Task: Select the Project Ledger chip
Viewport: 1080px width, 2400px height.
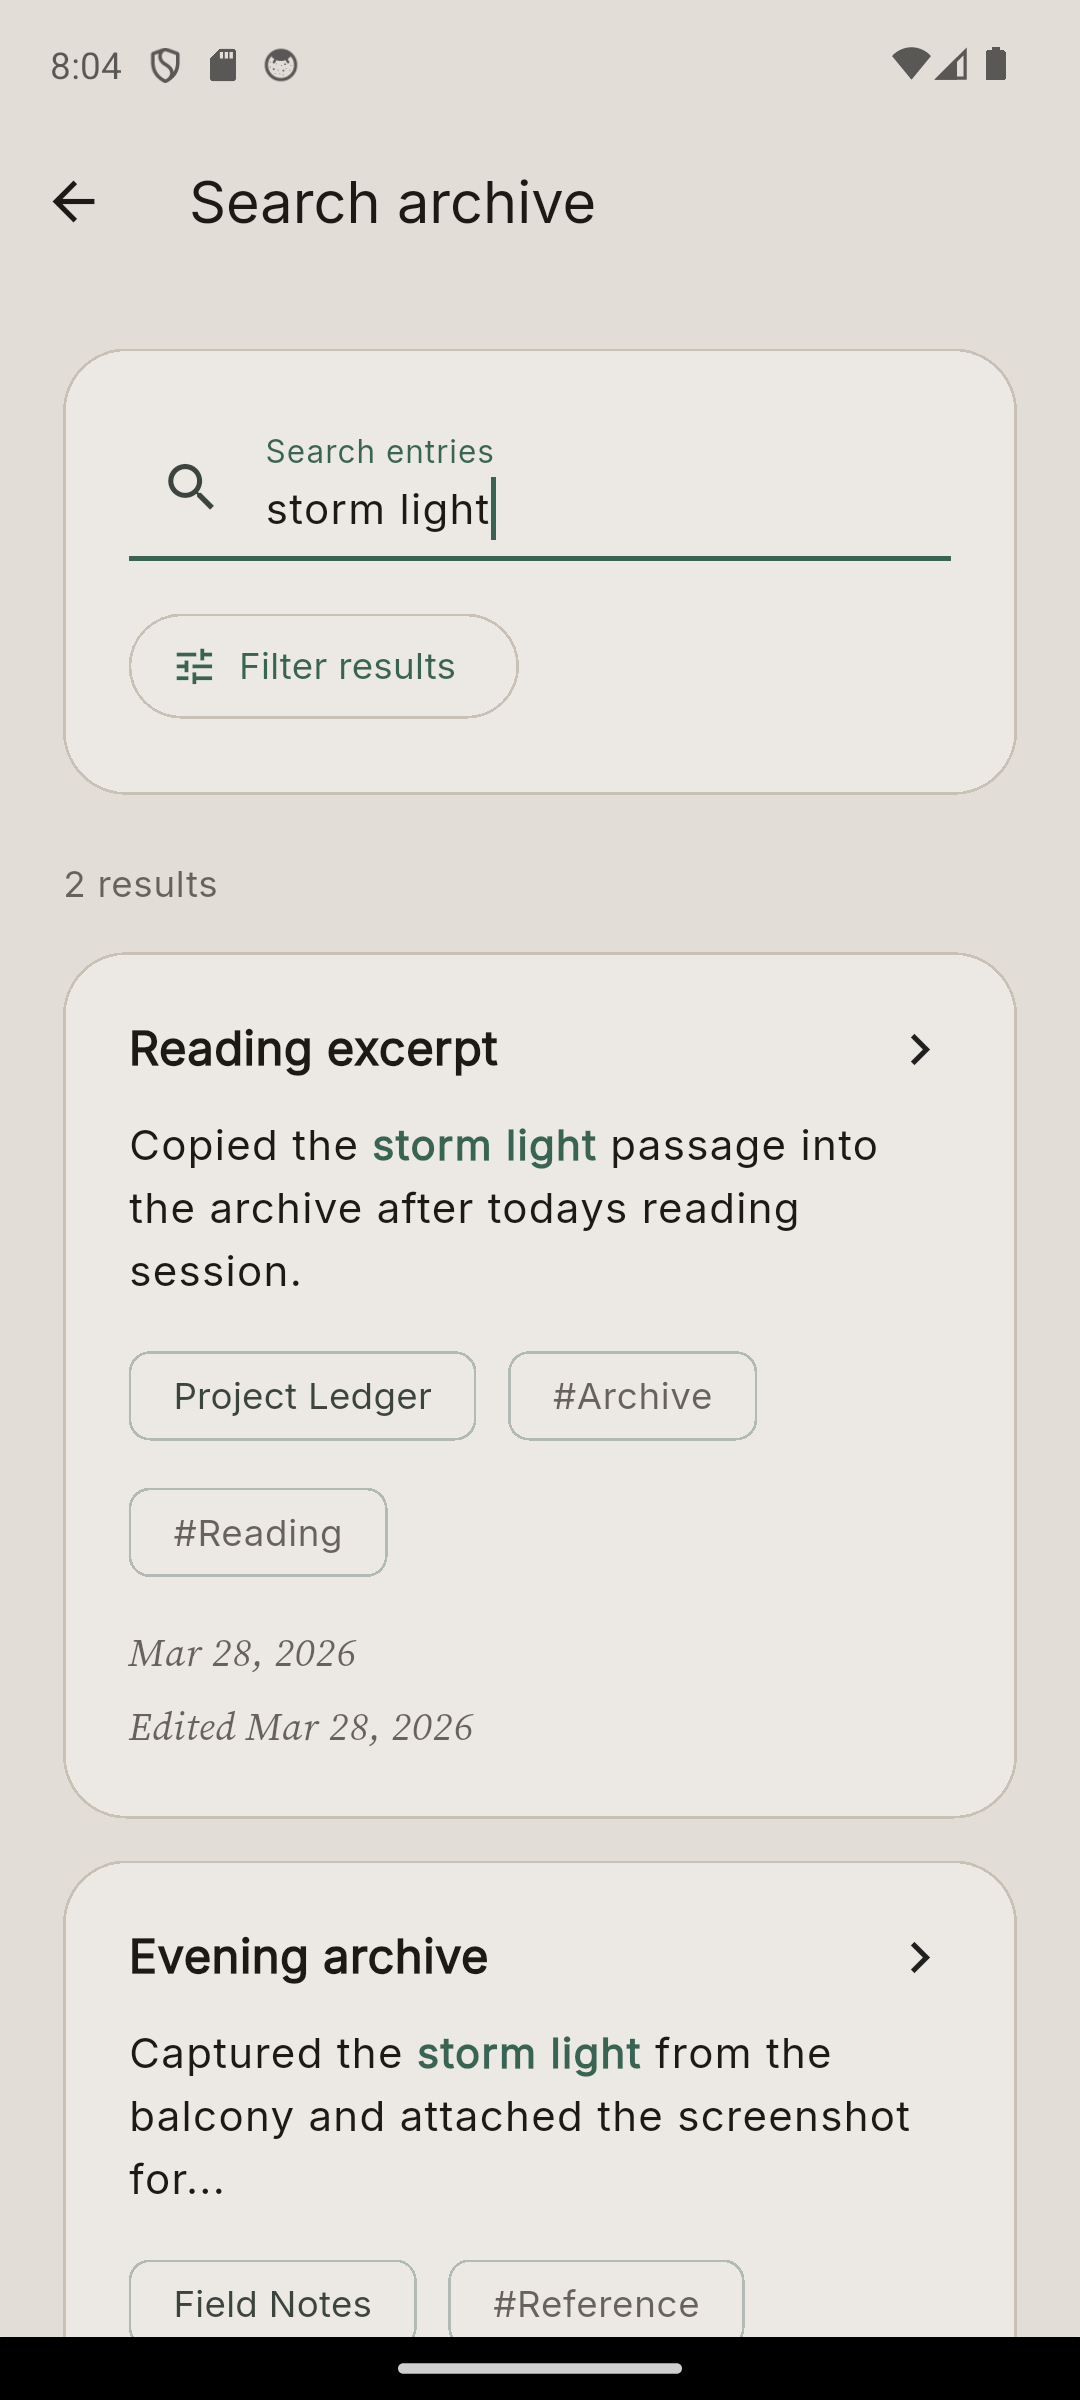Action: point(302,1396)
